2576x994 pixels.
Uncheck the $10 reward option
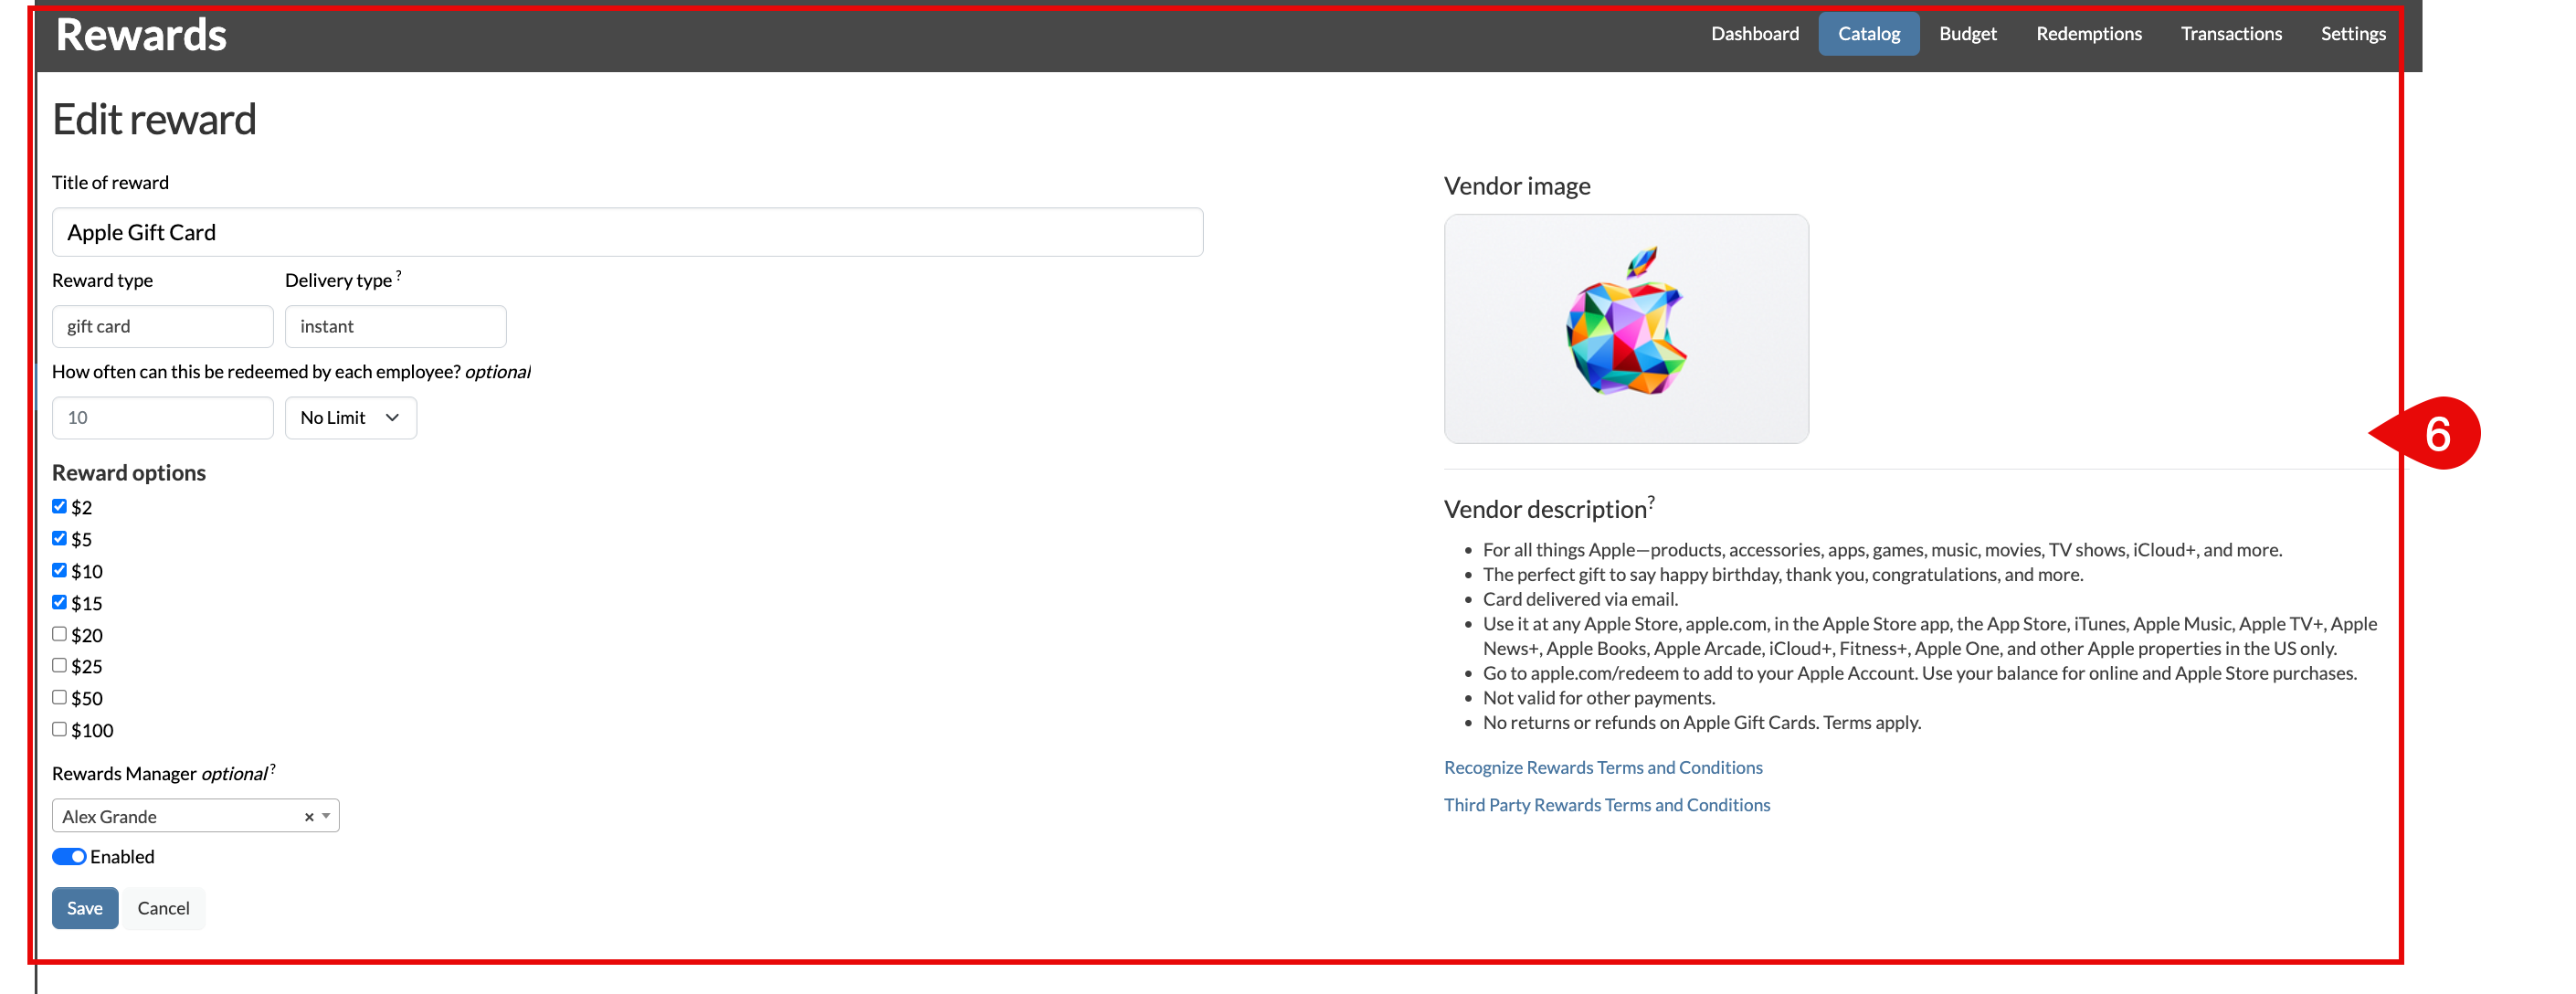pyautogui.click(x=59, y=570)
